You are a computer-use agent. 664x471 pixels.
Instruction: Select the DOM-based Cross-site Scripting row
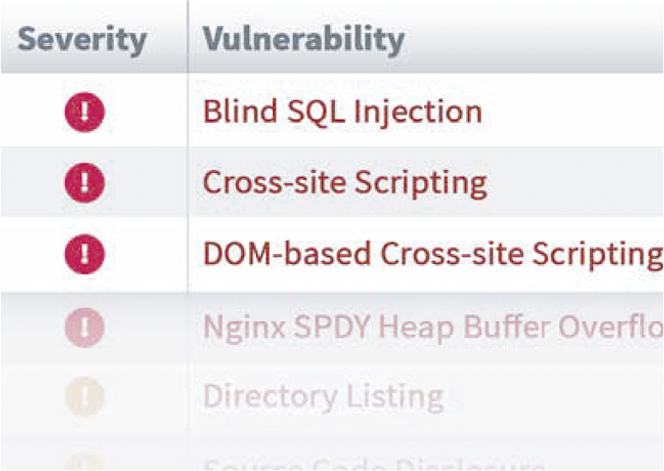coord(332,254)
